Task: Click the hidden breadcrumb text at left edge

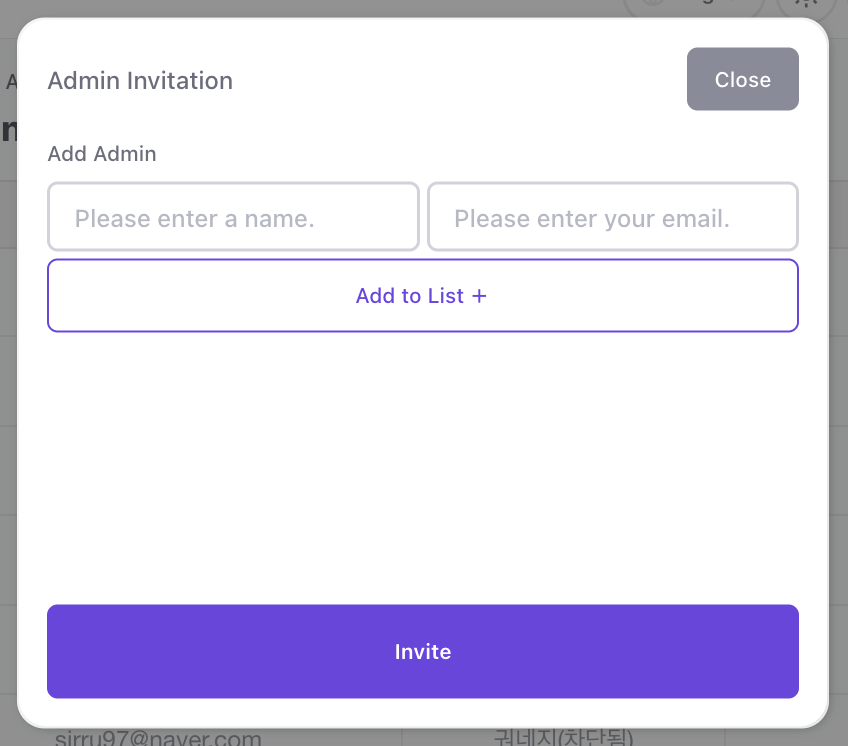Action: coord(10,81)
